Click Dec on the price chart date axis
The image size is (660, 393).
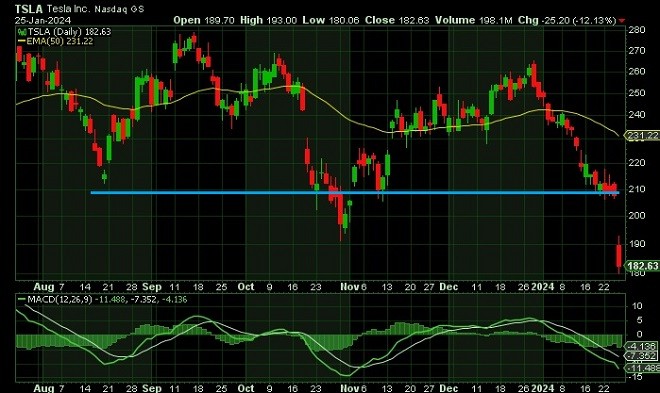point(448,287)
